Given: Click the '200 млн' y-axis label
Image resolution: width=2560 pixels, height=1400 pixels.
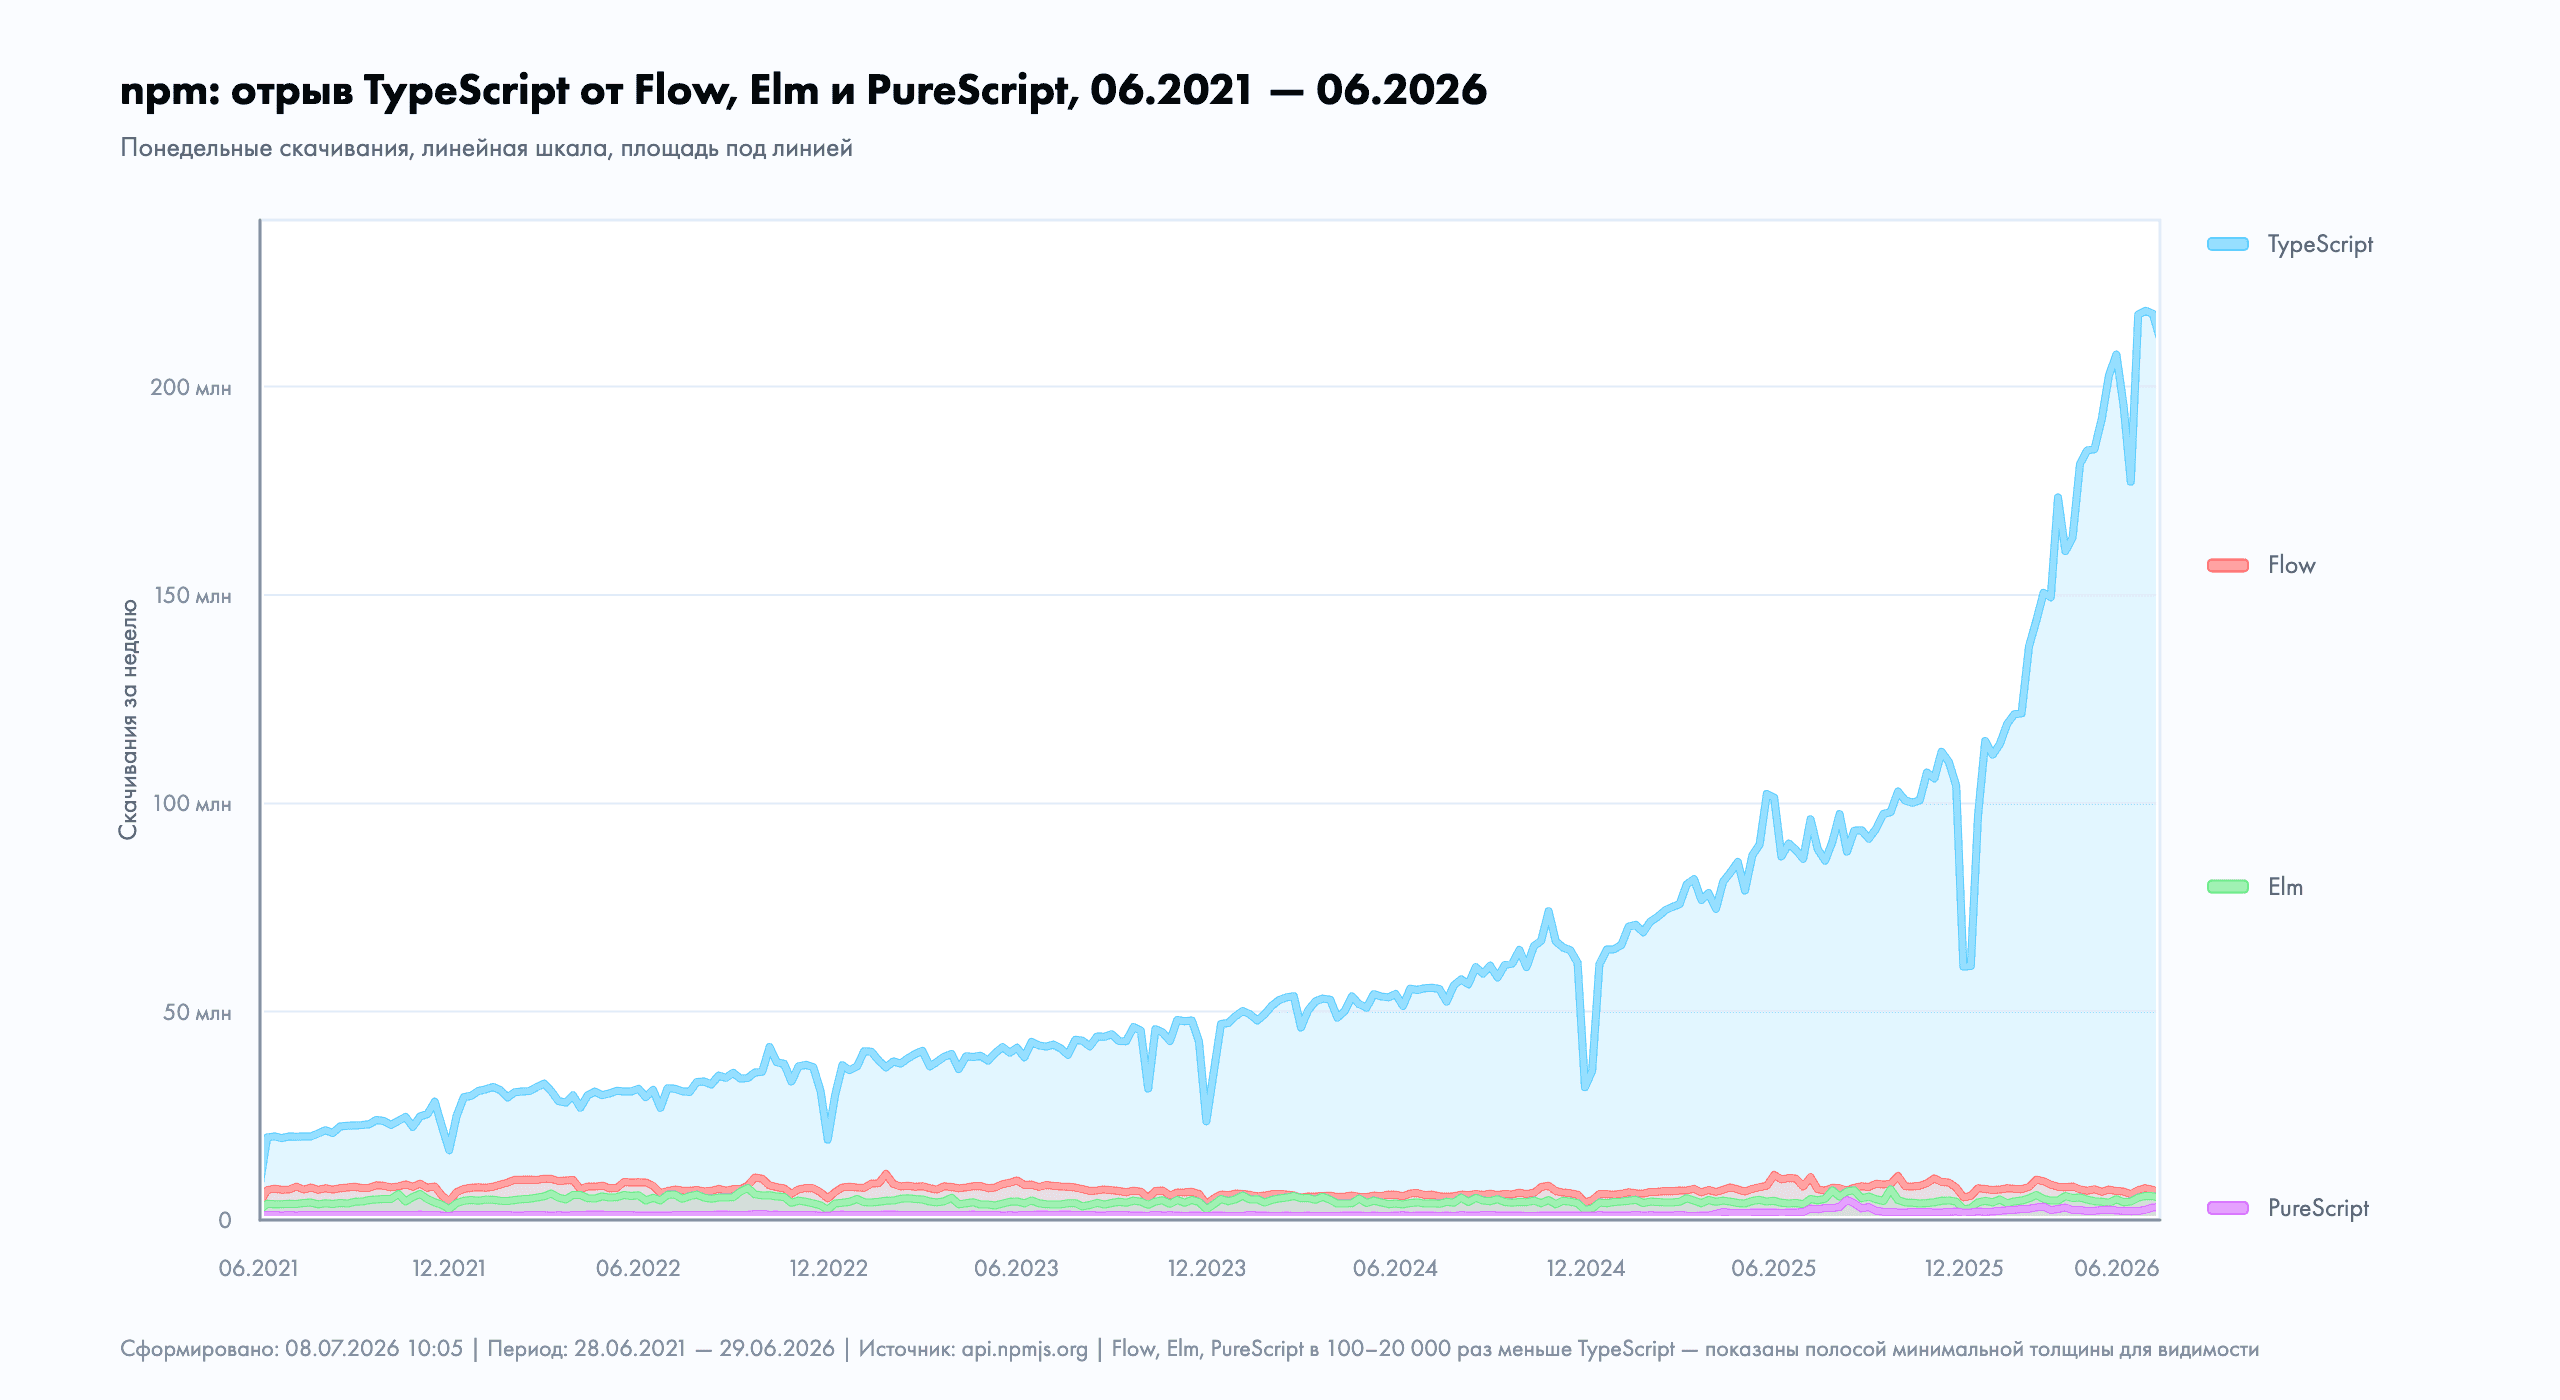Looking at the screenshot, I should click(190, 387).
